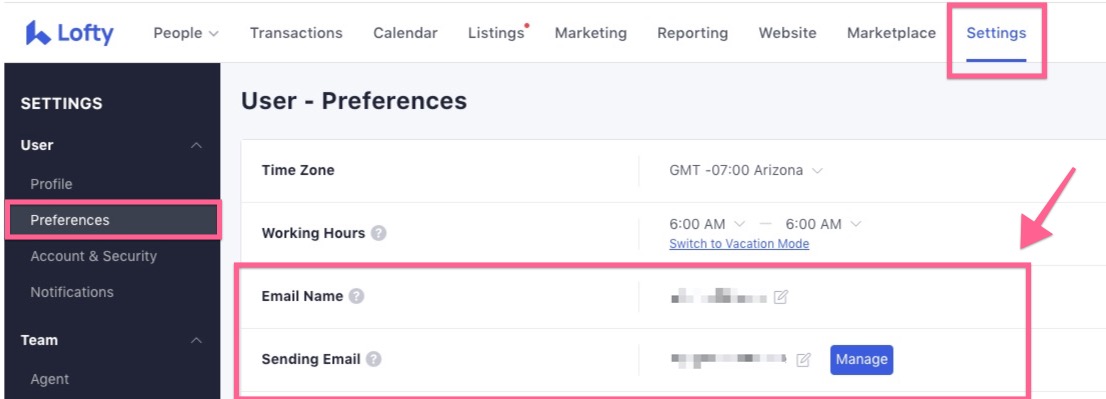Viewport: 1106px width, 399px height.
Task: Go to the Transactions tab
Action: pyautogui.click(x=296, y=33)
